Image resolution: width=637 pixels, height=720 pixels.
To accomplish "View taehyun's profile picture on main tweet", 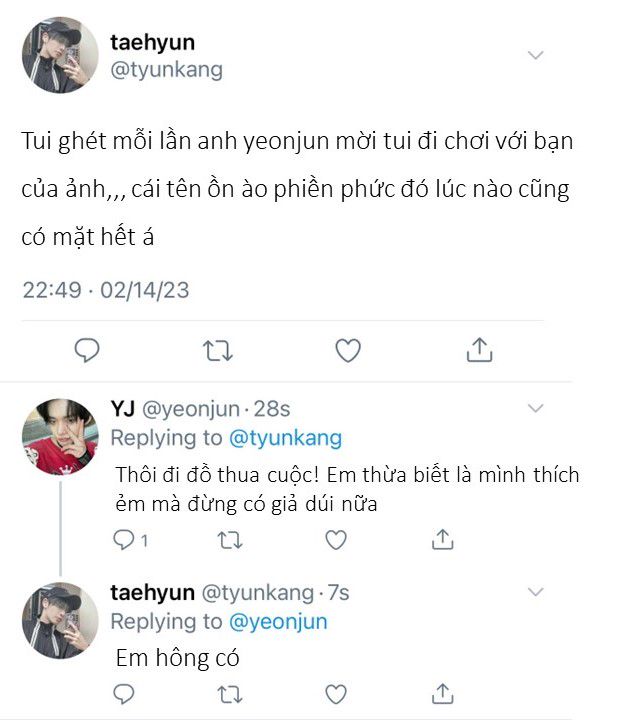I will tap(60, 55).
